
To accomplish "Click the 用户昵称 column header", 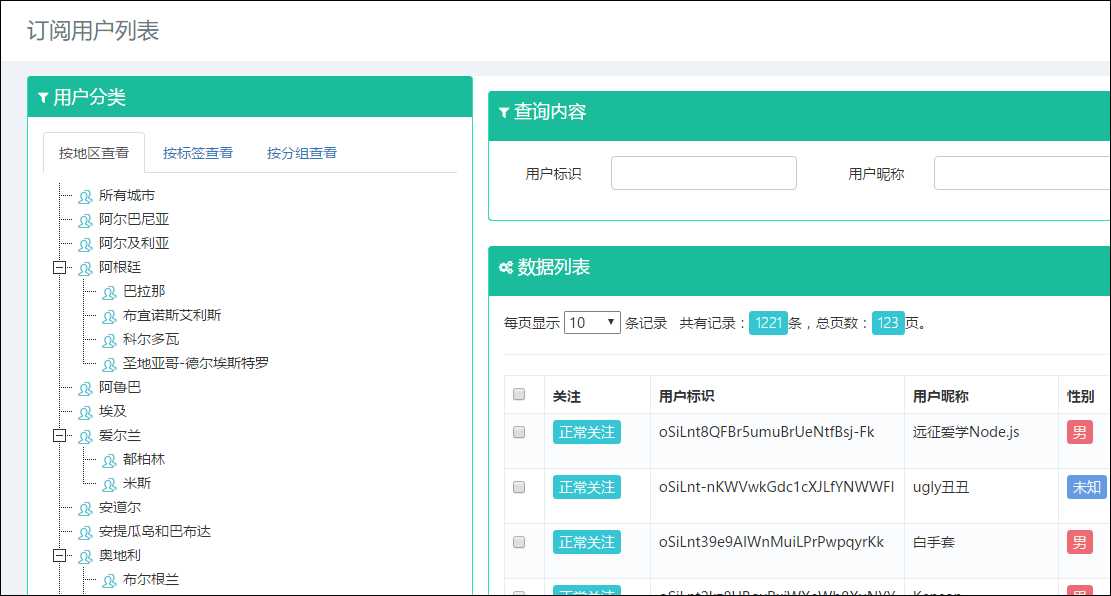I will 940,396.
